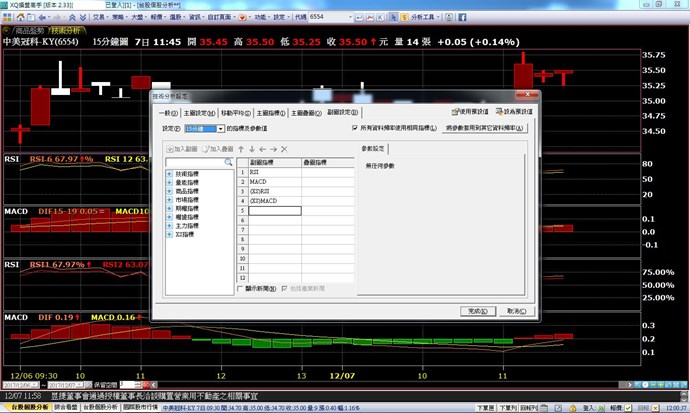
Task: Click the delete X icon in indicator toolbar
Action: [284, 149]
